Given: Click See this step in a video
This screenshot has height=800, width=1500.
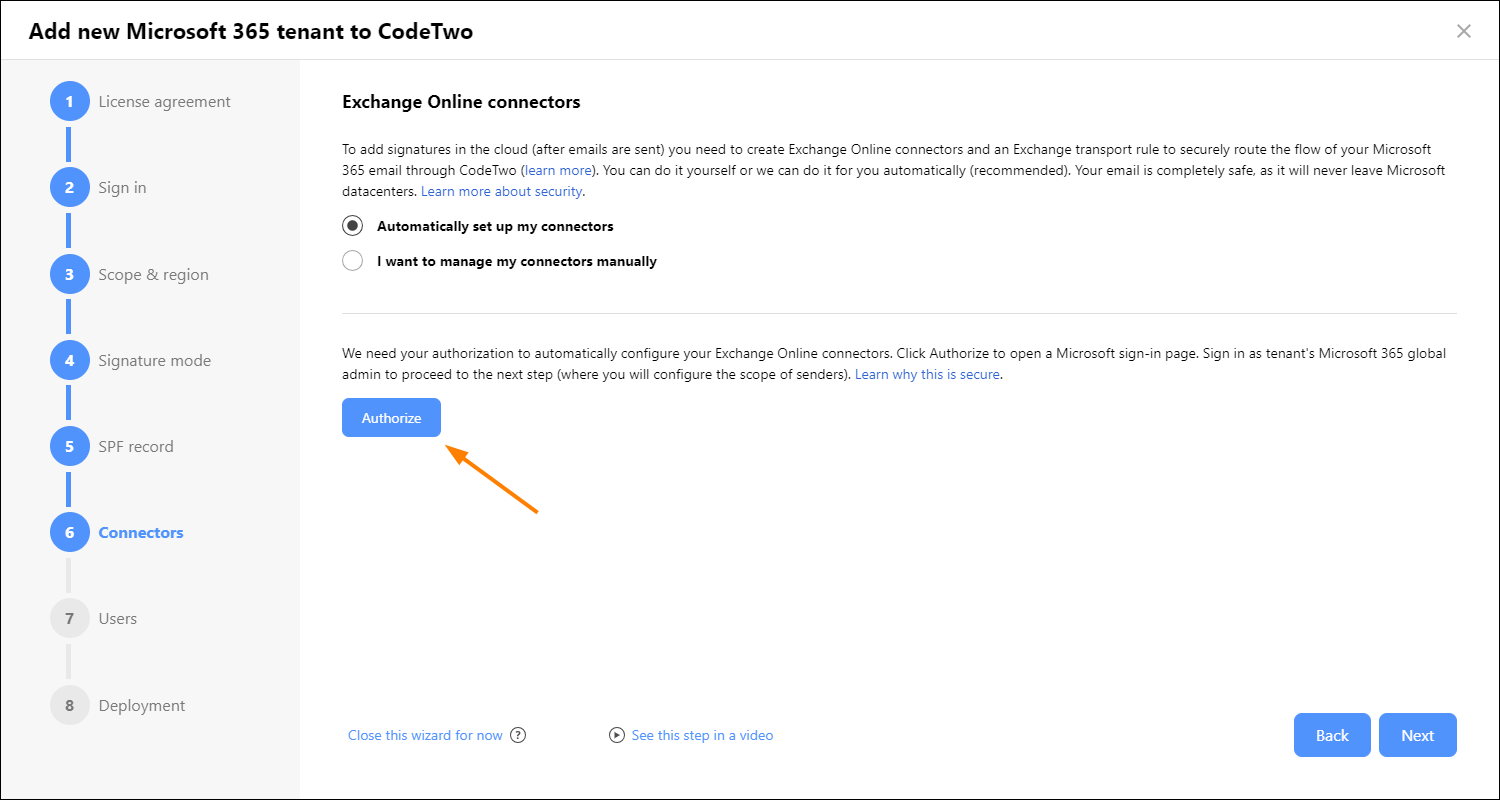Looking at the screenshot, I should point(702,735).
